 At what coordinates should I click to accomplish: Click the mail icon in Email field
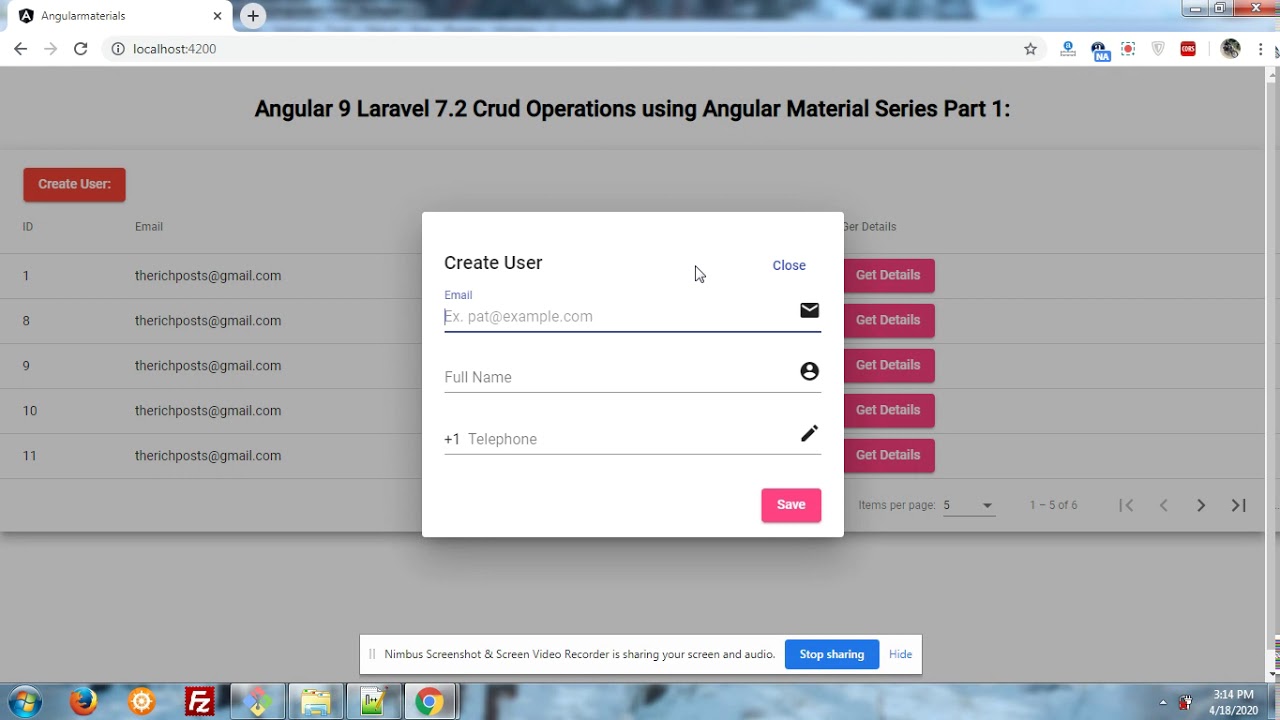[809, 310]
